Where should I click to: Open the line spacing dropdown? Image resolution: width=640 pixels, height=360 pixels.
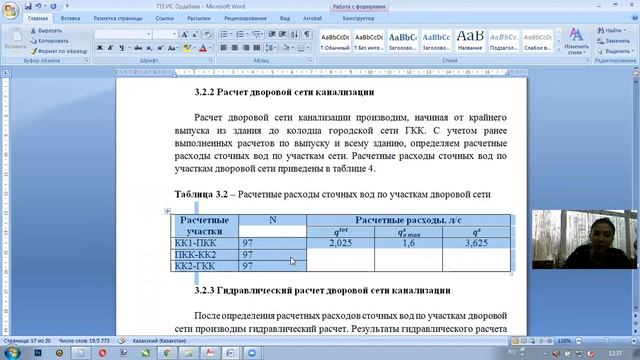270,48
